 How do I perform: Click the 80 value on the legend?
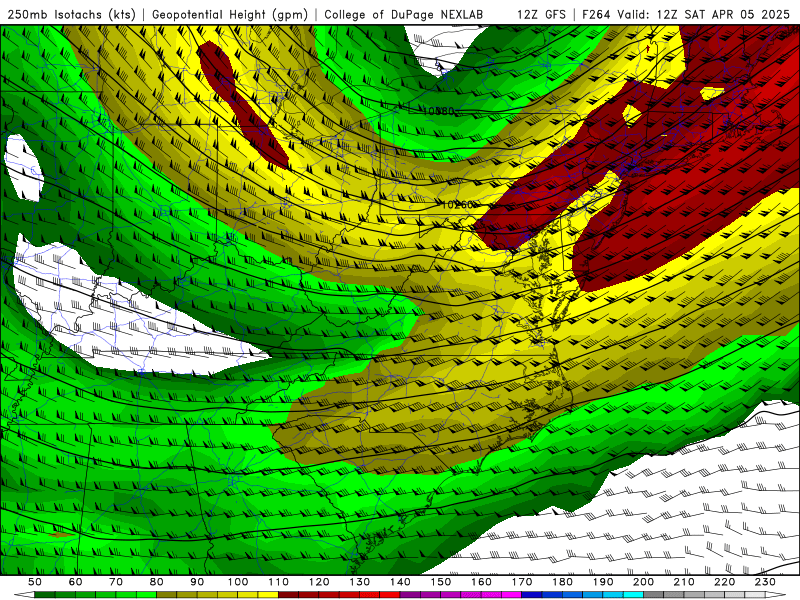pos(157,582)
